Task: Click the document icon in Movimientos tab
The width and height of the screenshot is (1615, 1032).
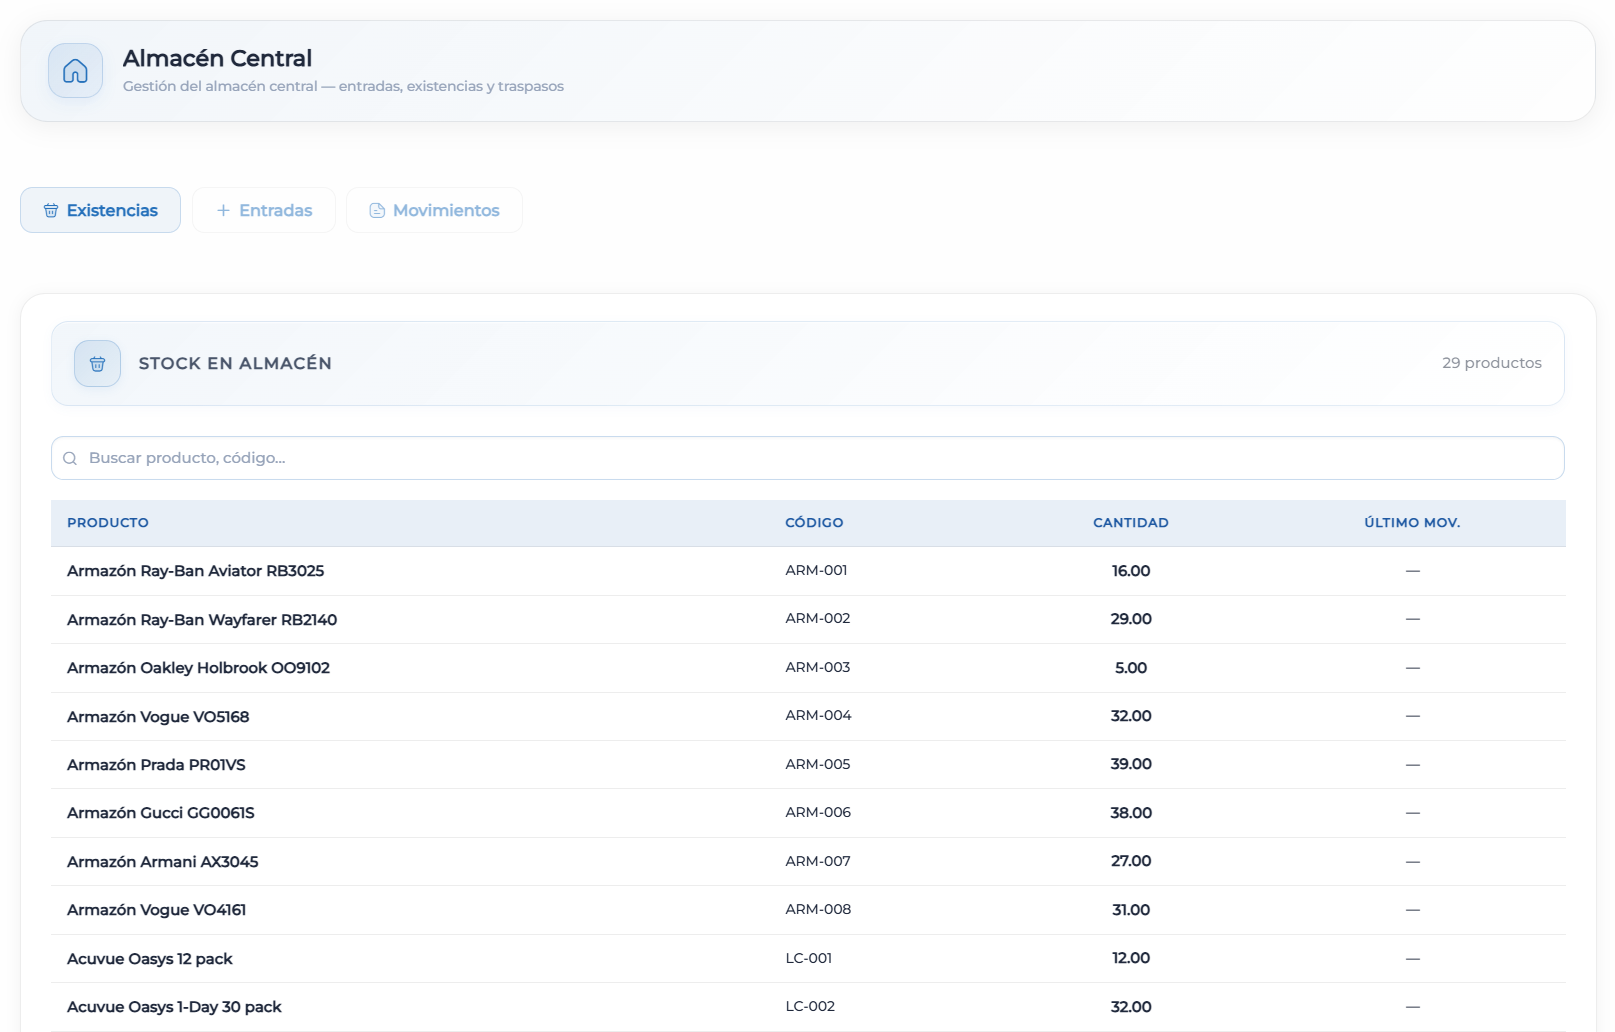Action: tap(377, 211)
